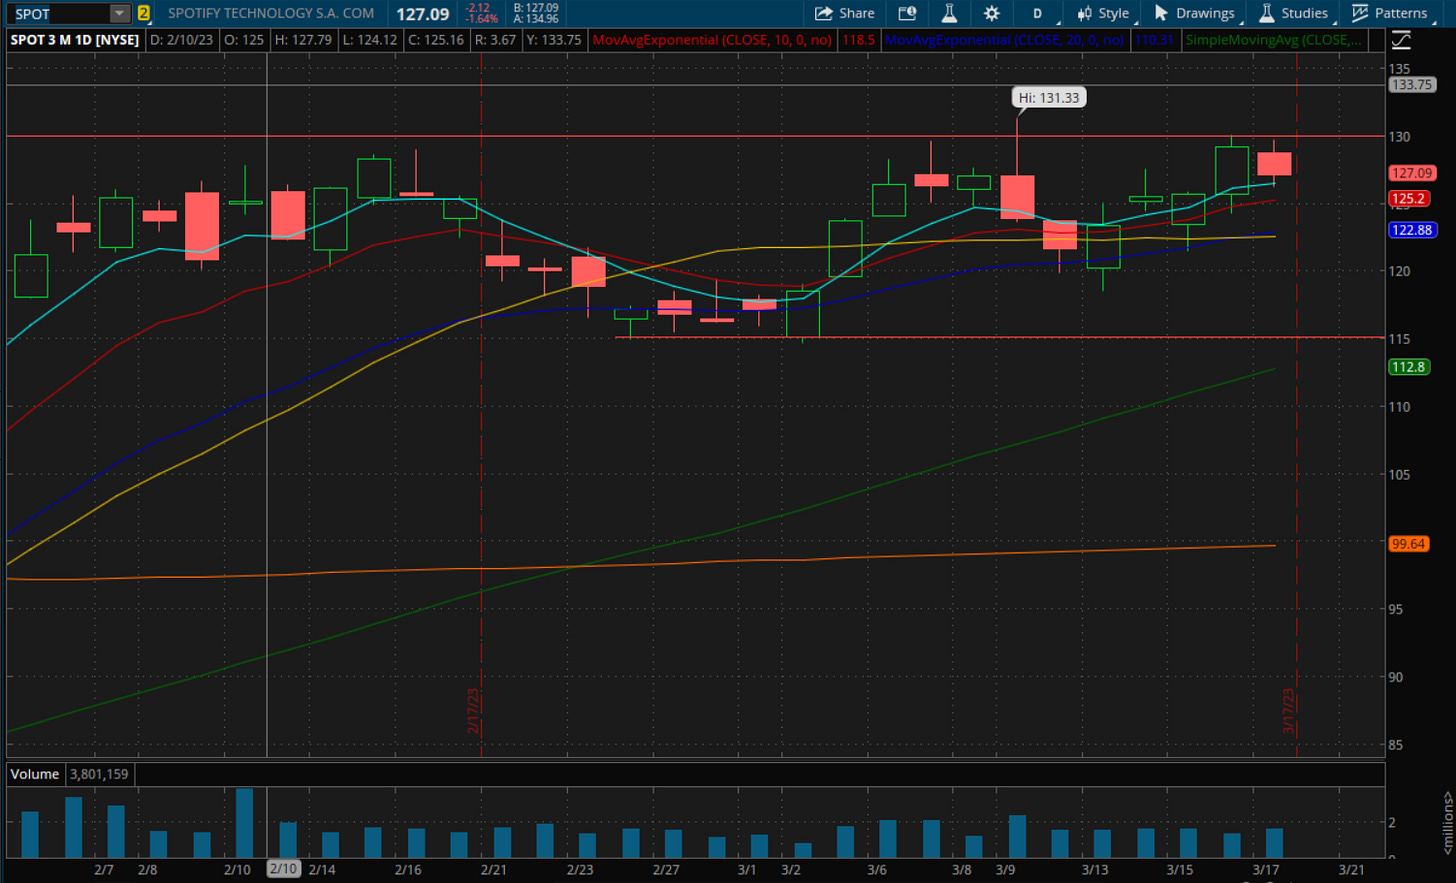1456x883 pixels.
Task: Open chart settings with the gear icon
Action: tap(991, 13)
